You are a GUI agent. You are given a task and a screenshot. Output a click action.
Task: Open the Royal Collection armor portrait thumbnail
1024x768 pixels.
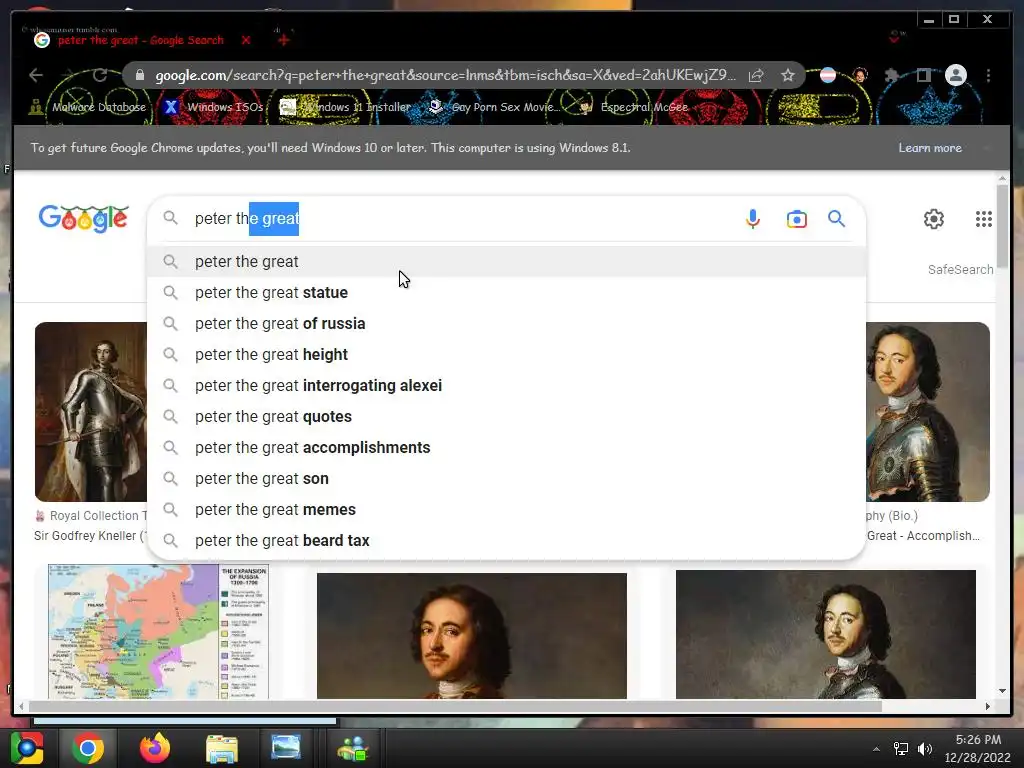pos(91,411)
